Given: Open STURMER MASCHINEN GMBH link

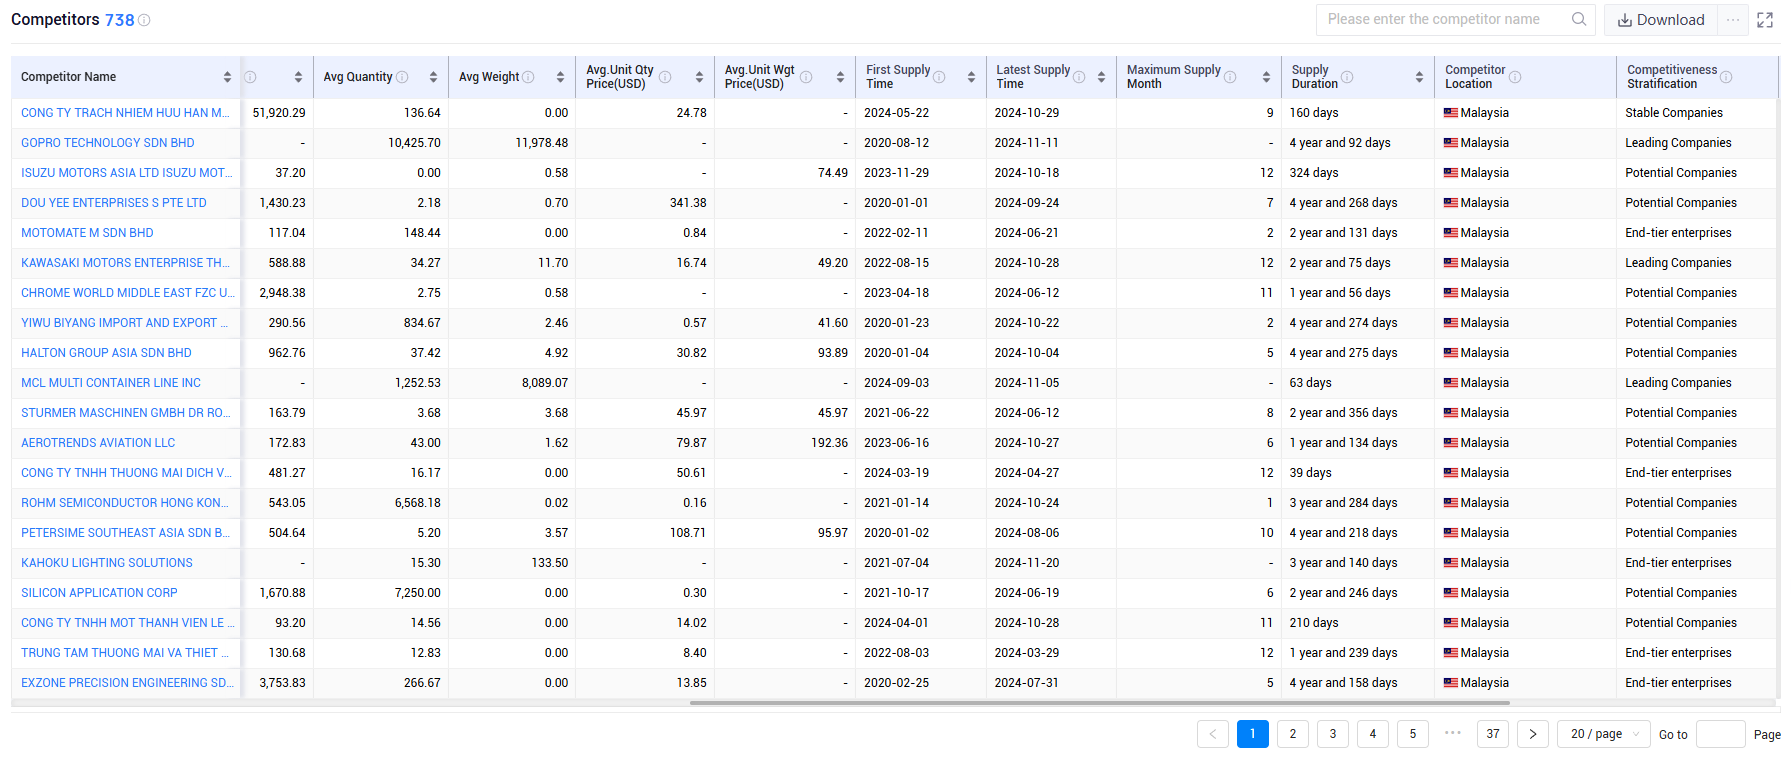Looking at the screenshot, I should (126, 413).
